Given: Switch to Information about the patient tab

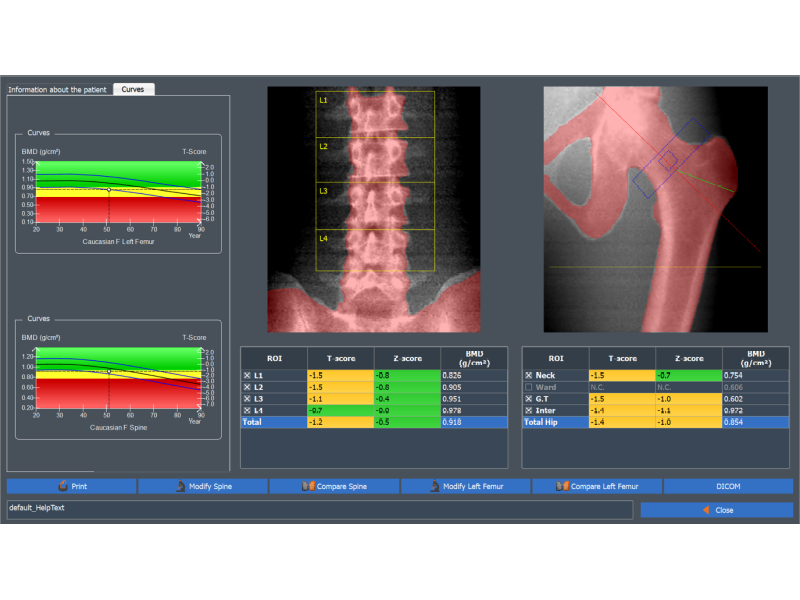Looking at the screenshot, I should click(x=59, y=89).
